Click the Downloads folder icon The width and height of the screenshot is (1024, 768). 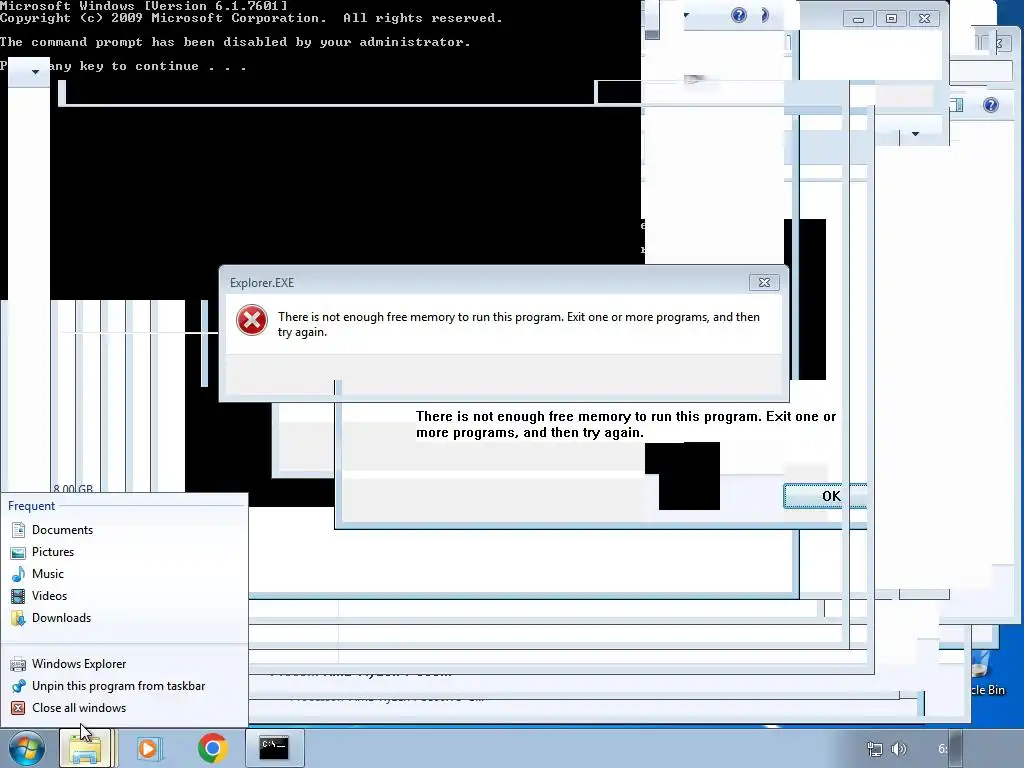(18, 618)
